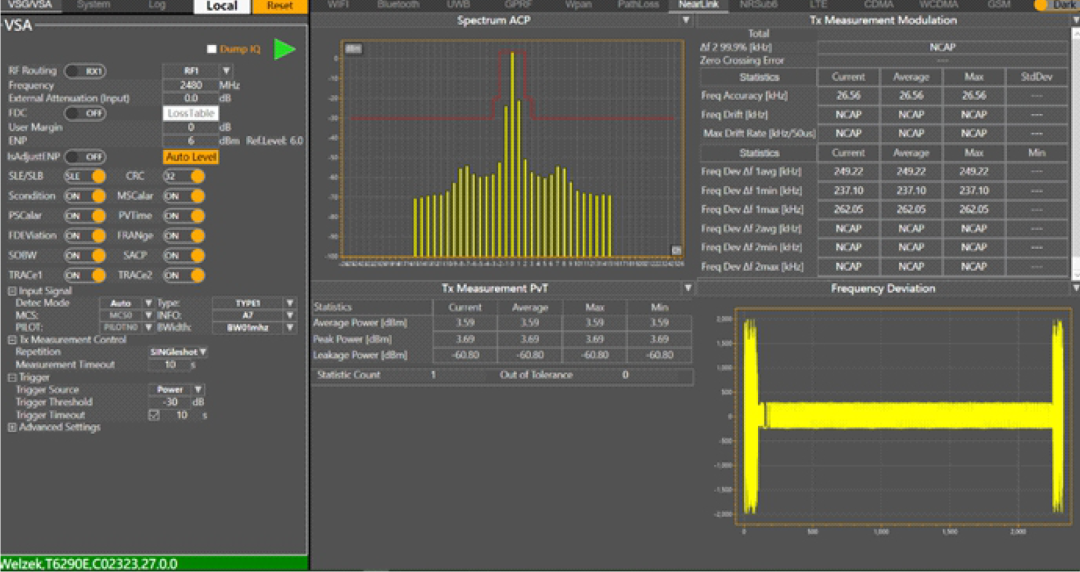The width and height of the screenshot is (1080, 572).
Task: Click the Local button
Action: (222, 6)
